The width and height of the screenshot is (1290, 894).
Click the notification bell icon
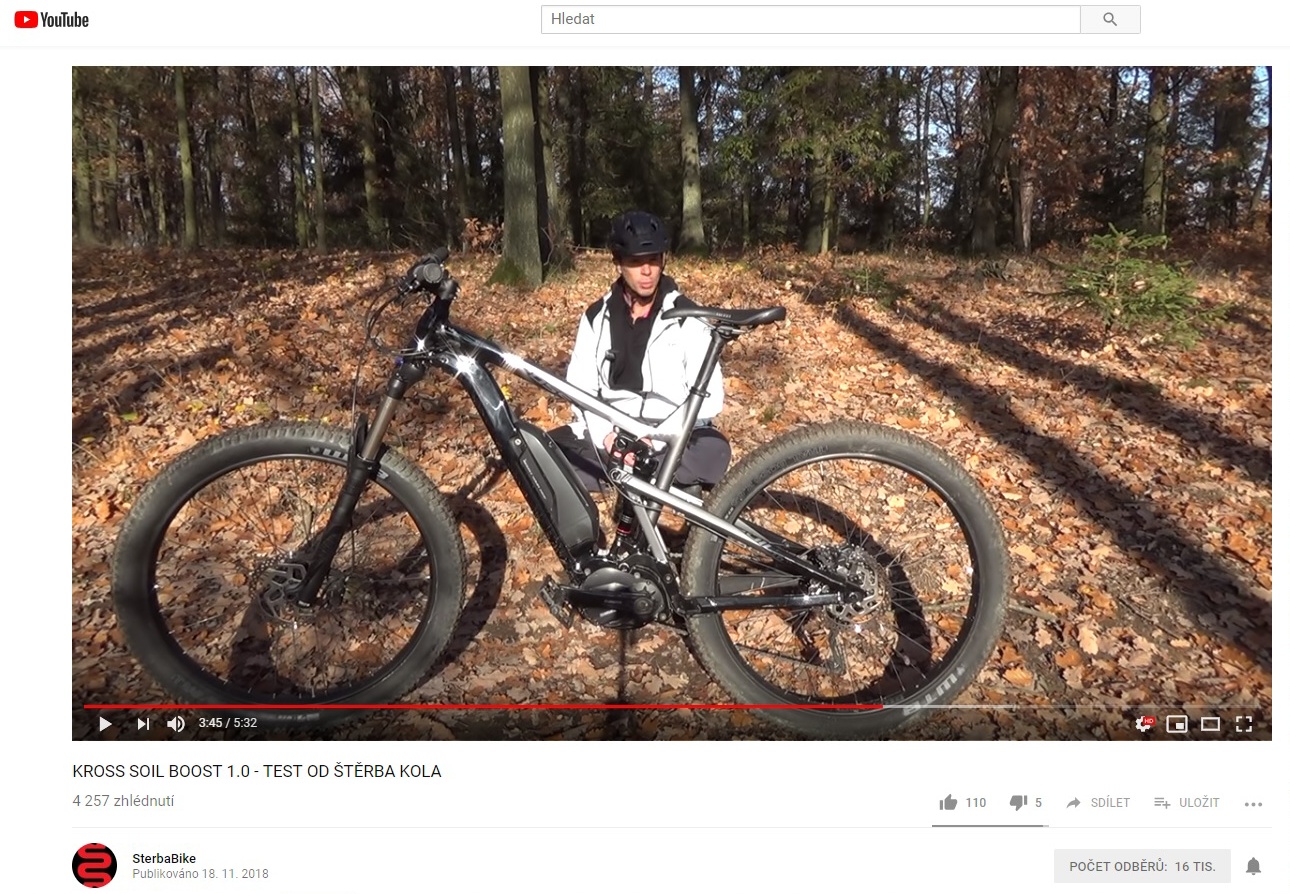coord(1253,866)
